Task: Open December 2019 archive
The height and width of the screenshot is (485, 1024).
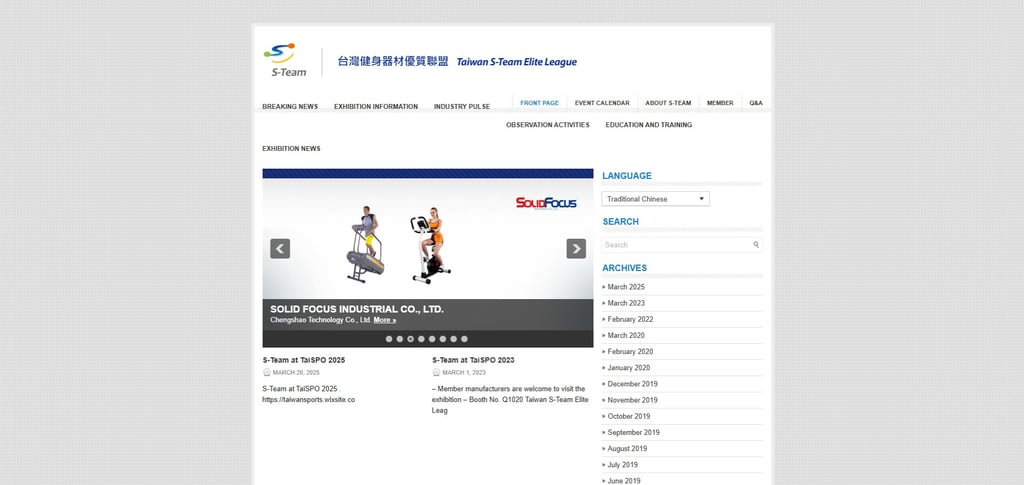Action: pos(632,384)
